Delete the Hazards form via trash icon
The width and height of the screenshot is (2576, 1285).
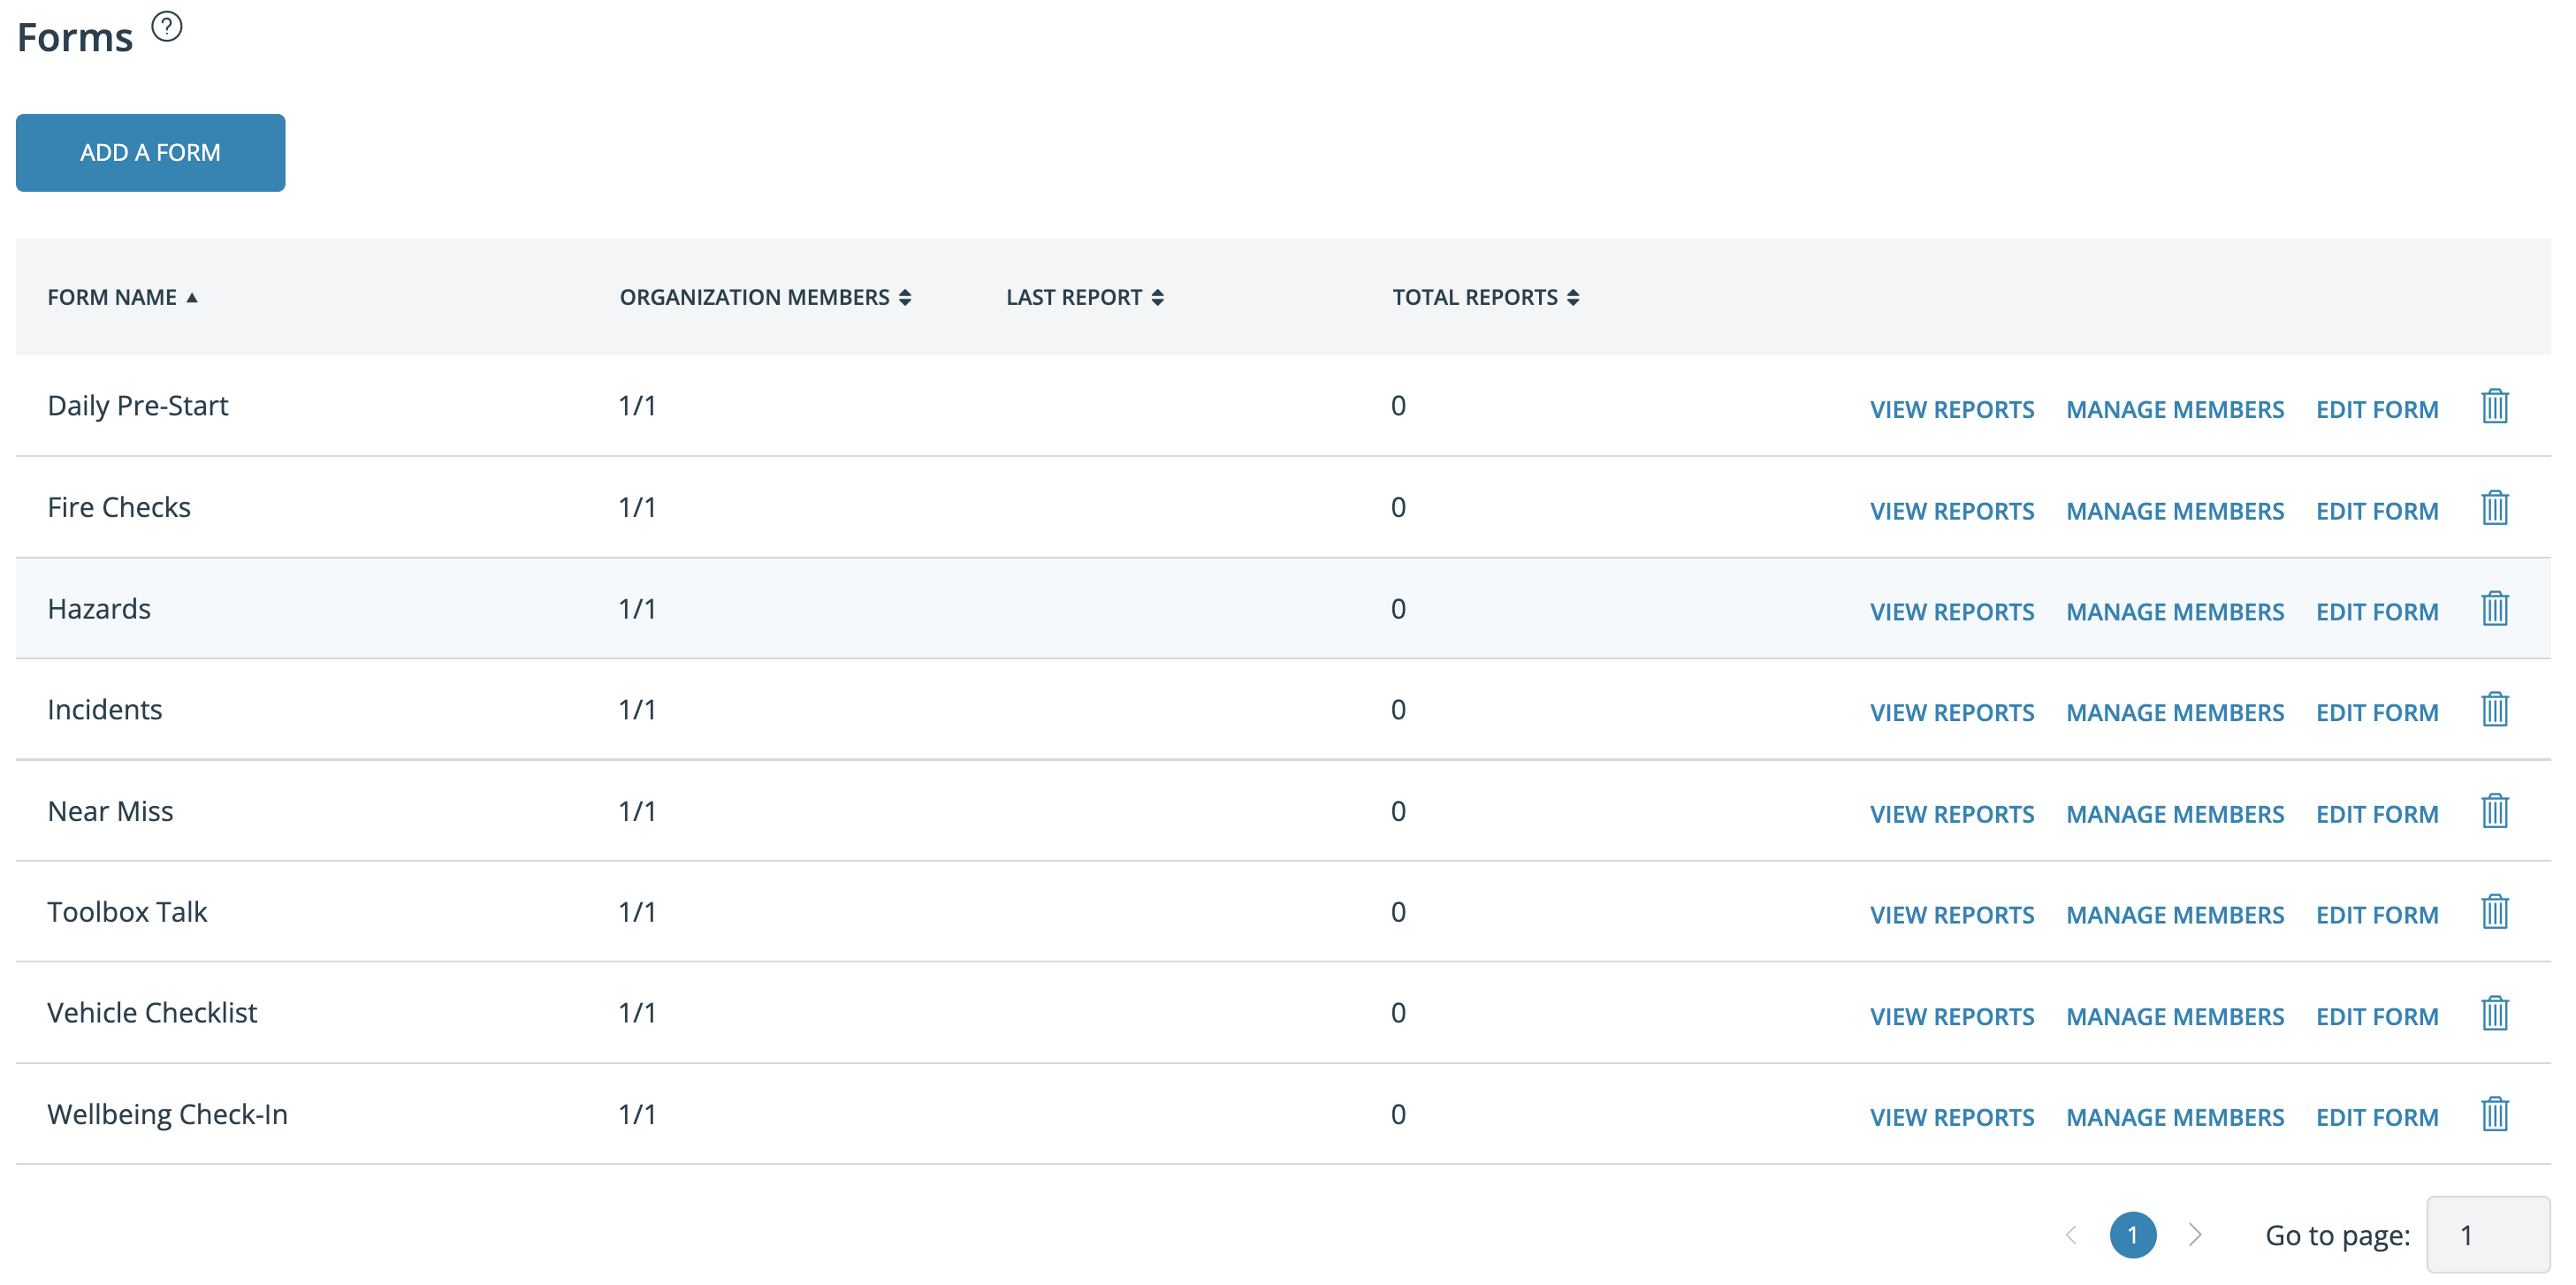click(2494, 609)
